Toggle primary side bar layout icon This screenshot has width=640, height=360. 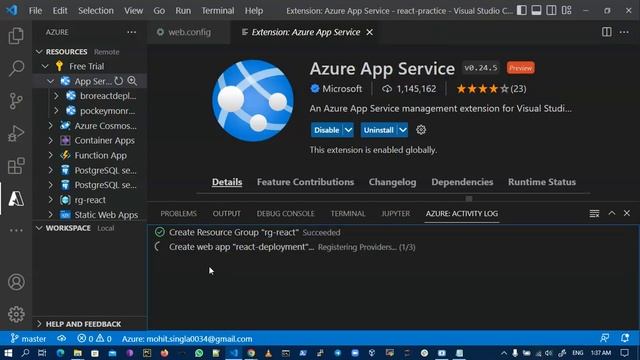click(x=522, y=10)
